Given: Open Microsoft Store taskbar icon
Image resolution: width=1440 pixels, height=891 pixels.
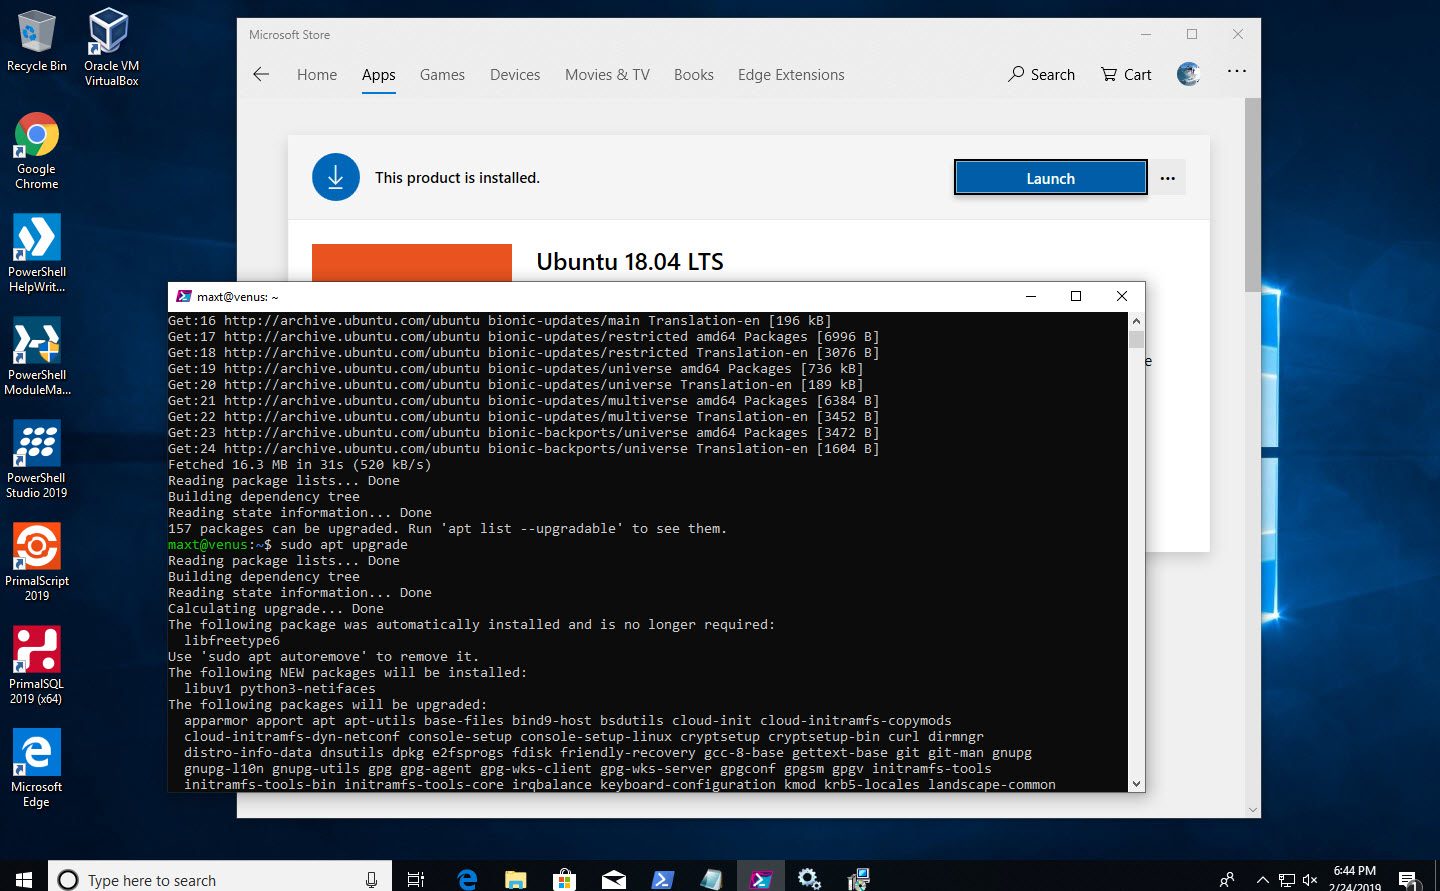Looking at the screenshot, I should 564,879.
